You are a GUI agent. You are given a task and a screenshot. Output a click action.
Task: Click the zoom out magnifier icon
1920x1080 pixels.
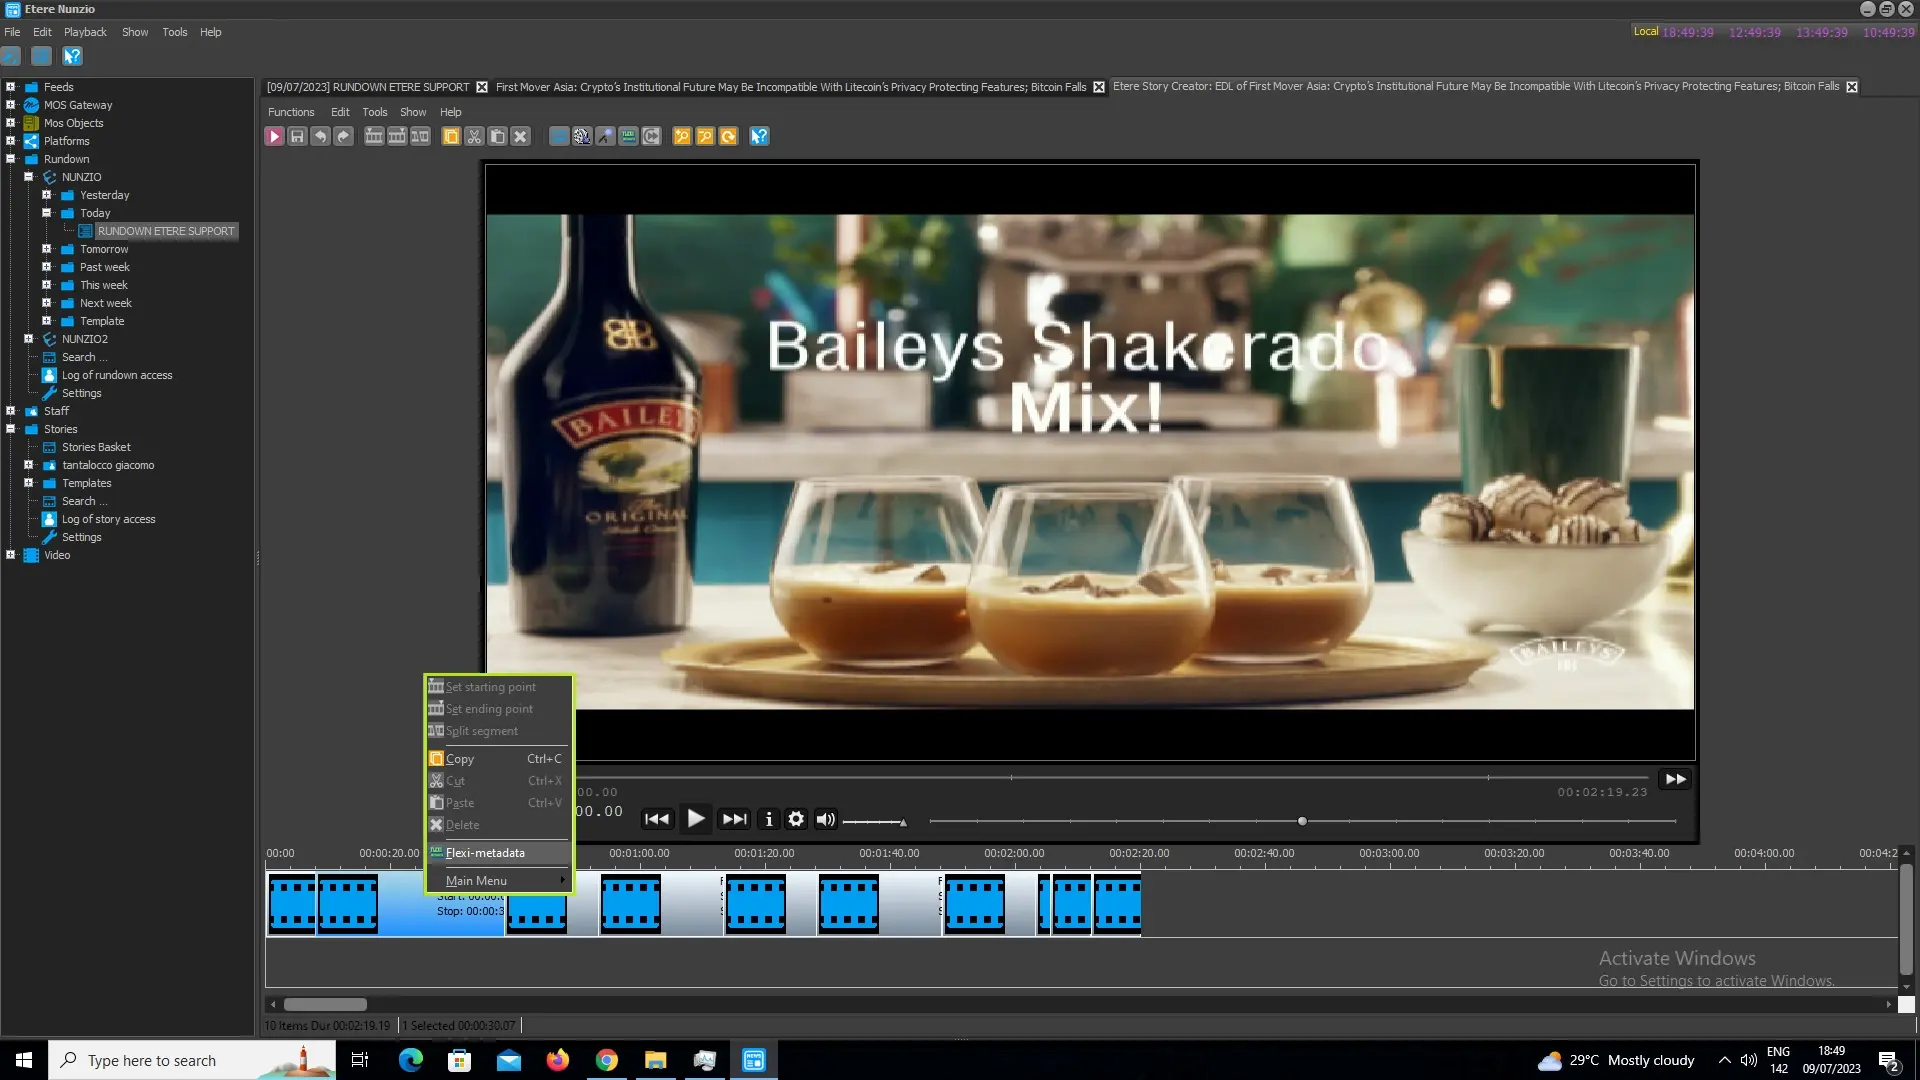[x=705, y=137]
